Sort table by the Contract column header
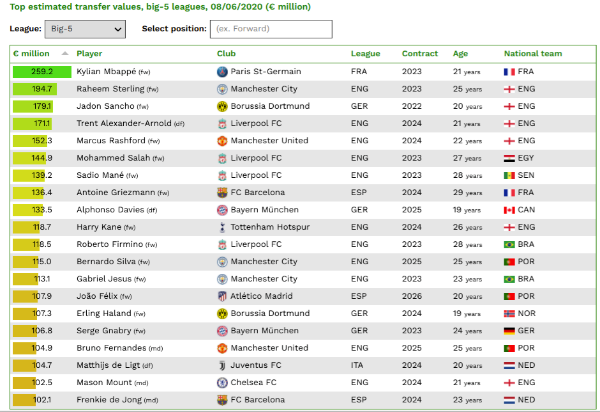The image size is (600, 412). click(420, 54)
